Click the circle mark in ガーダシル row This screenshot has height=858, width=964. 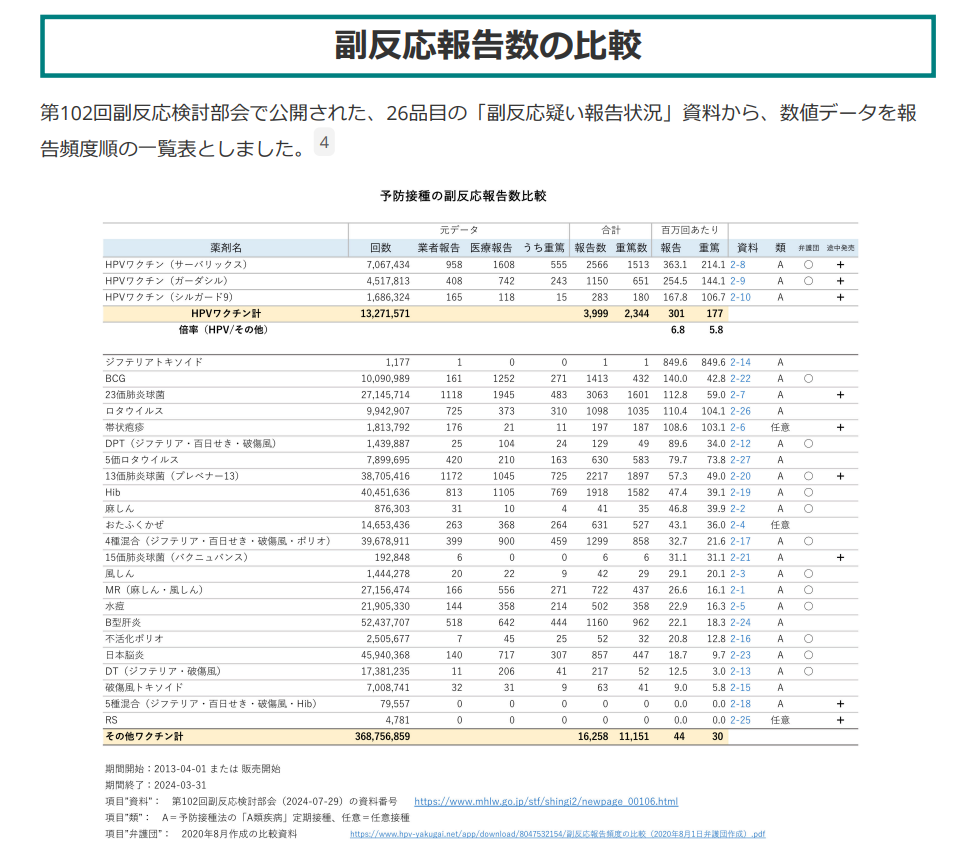808,281
